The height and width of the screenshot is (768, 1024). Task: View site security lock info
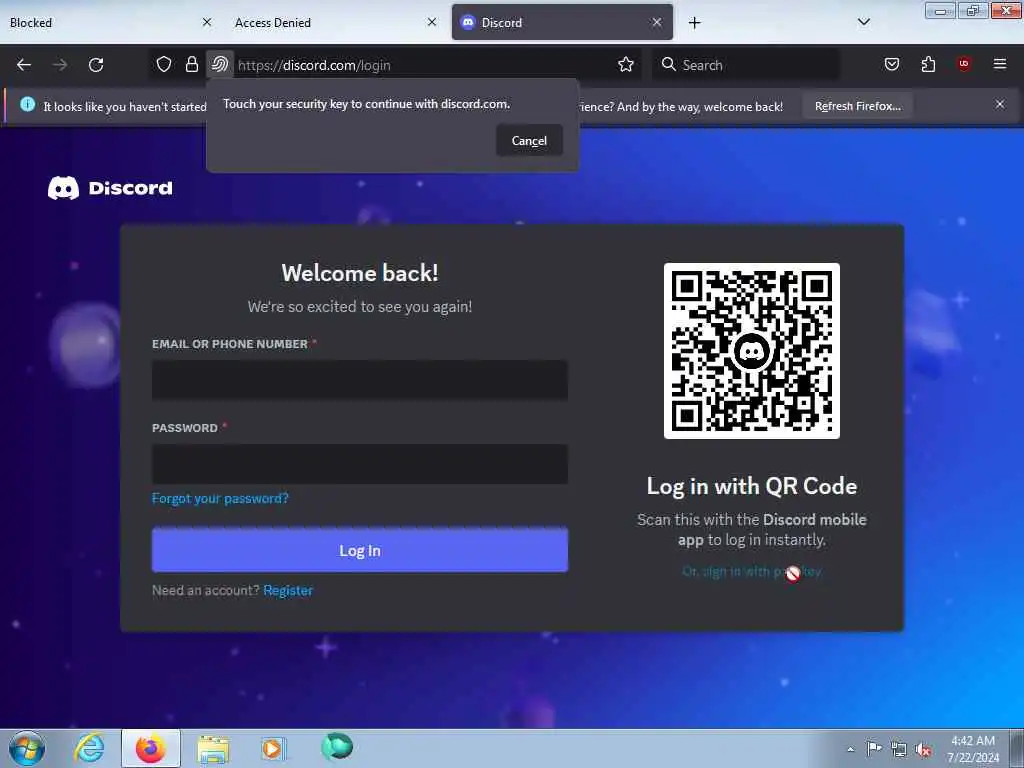click(x=191, y=65)
